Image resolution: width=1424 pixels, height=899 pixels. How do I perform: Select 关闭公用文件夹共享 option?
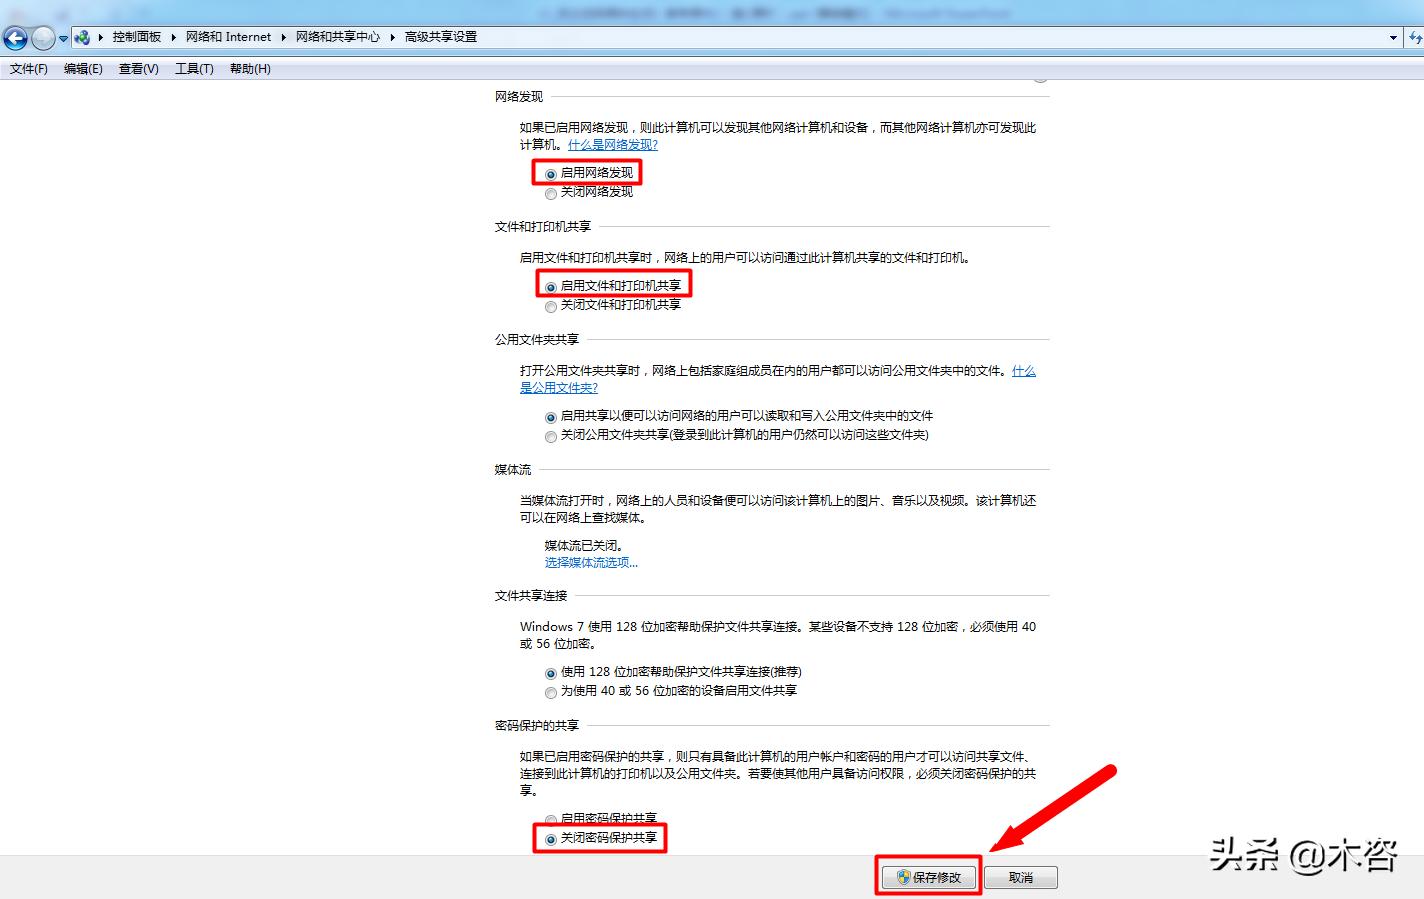coord(551,436)
